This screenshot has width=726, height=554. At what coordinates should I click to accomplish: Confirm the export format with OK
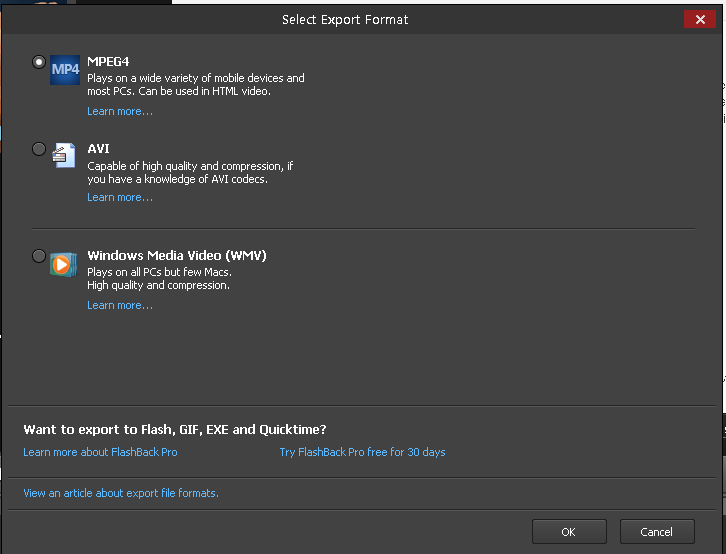569,532
